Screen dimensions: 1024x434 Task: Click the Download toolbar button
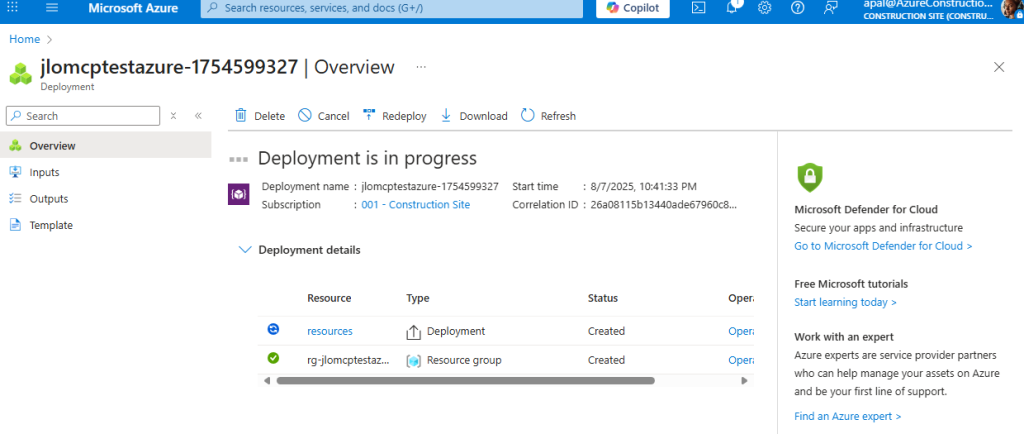[473, 116]
